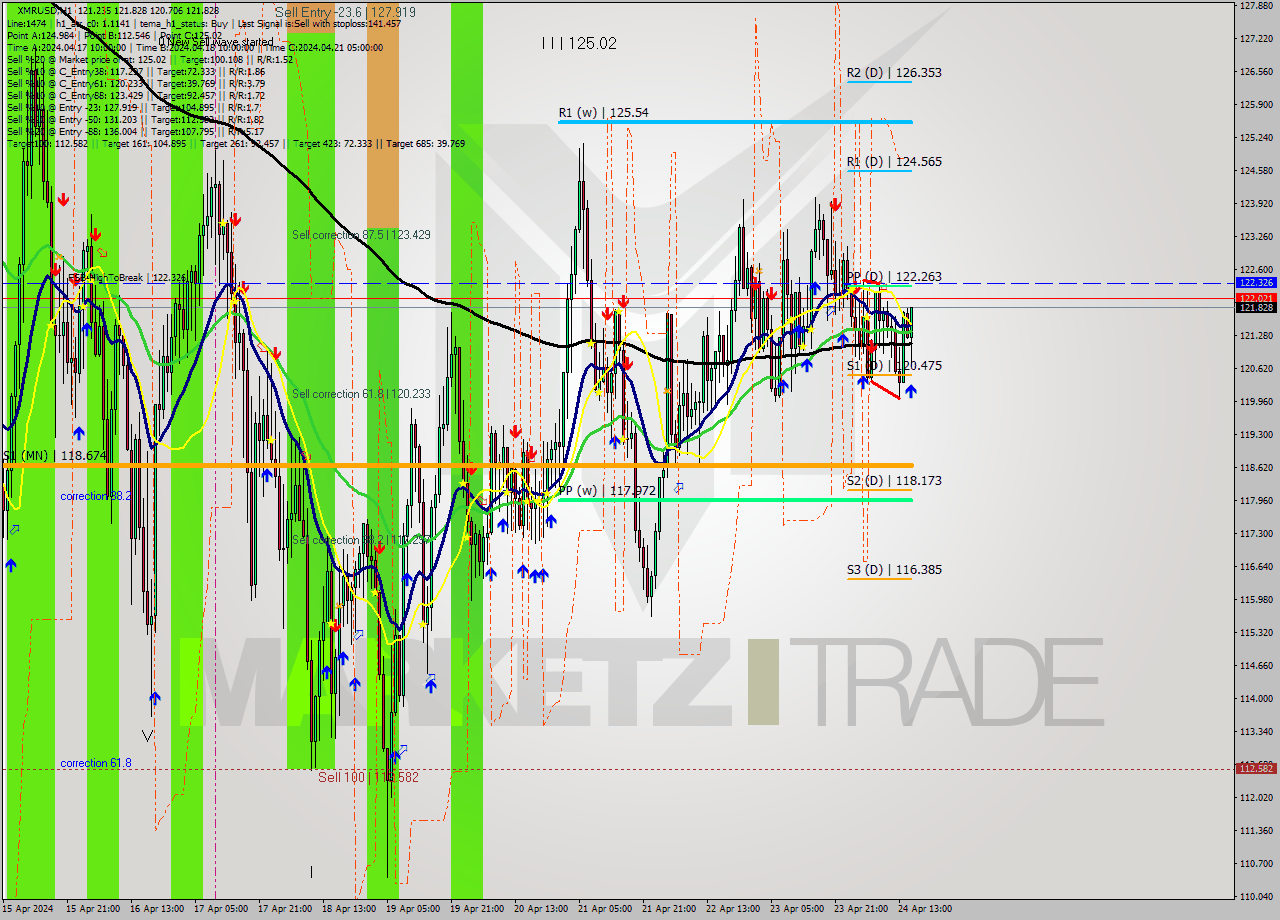Click the FSB-HighToBreak | 122.326 label
Viewport: 1280px width, 920px height.
[126, 277]
